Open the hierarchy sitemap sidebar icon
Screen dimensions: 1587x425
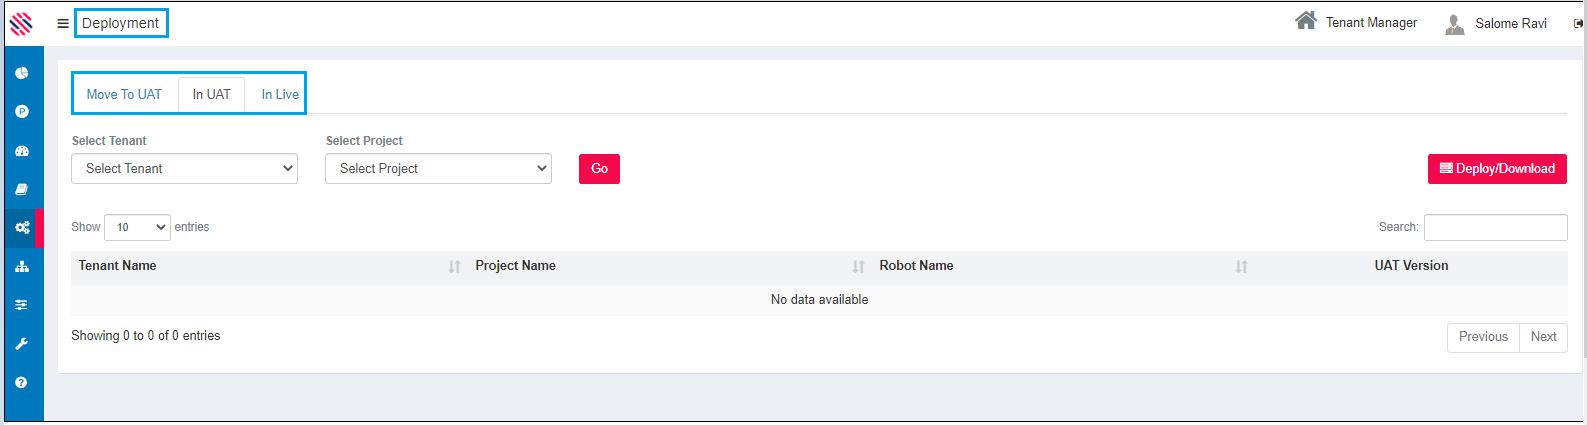tap(21, 267)
